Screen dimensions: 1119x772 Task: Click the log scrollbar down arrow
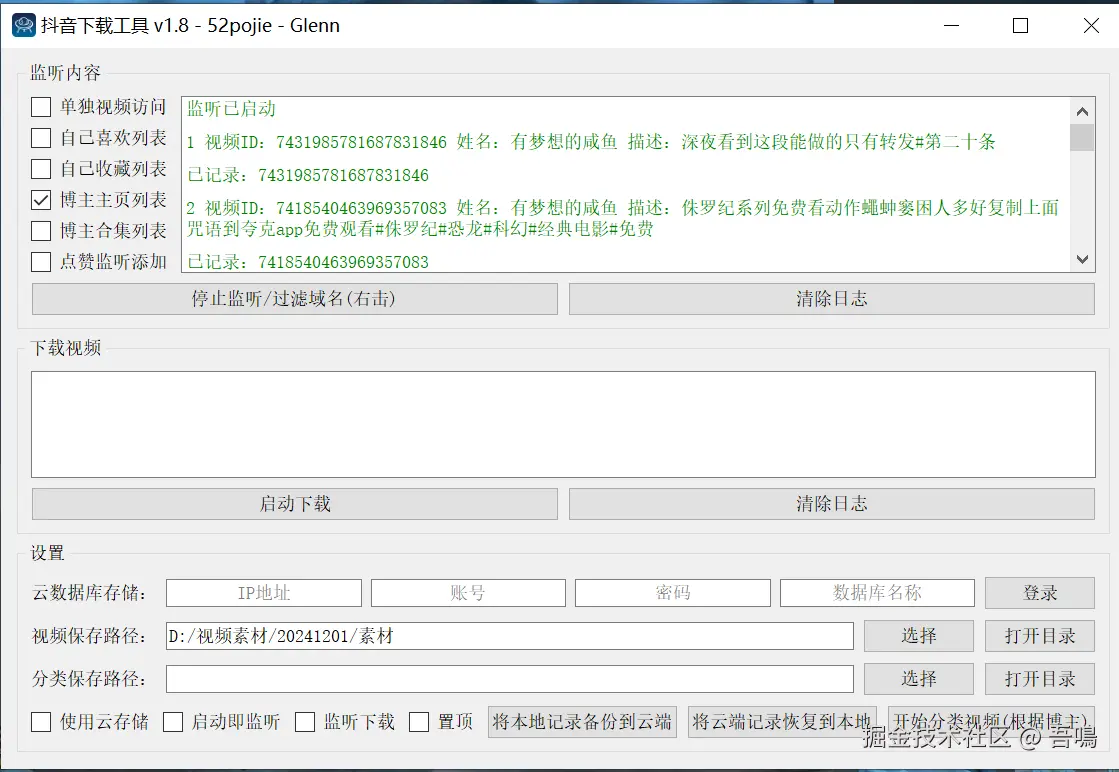[1082, 259]
